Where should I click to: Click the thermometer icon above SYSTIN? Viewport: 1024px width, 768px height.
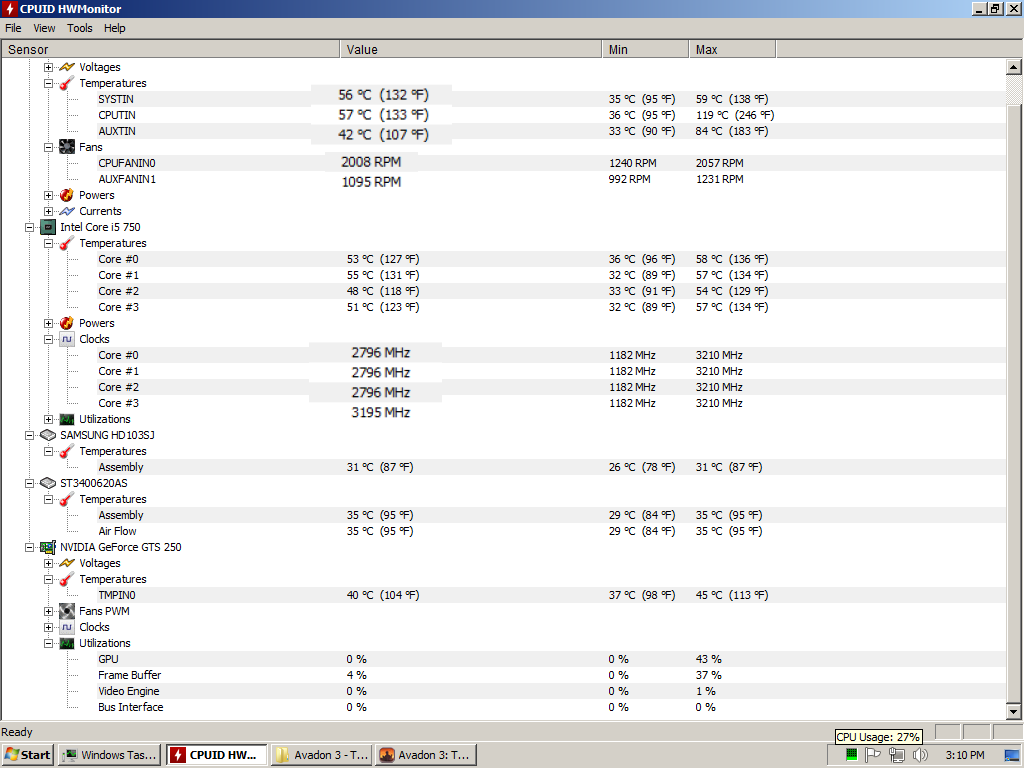[x=67, y=83]
